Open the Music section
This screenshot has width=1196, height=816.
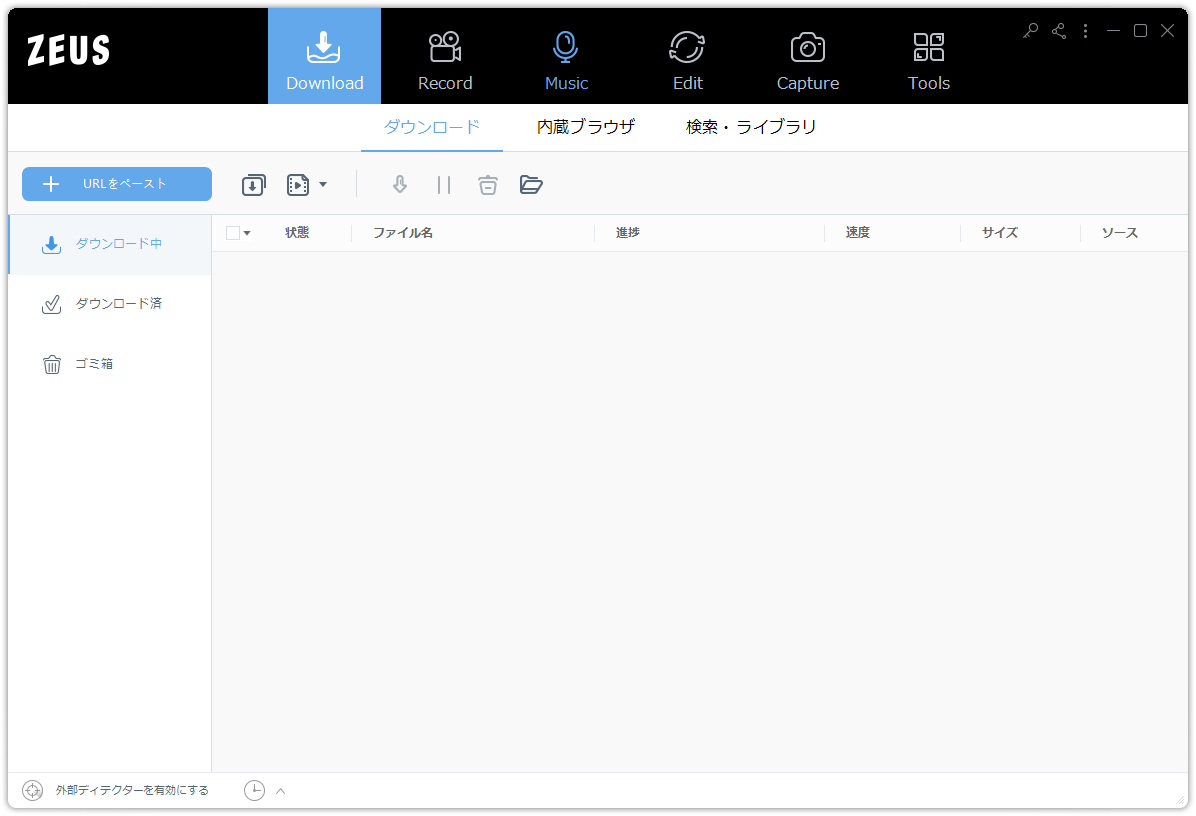tap(565, 55)
